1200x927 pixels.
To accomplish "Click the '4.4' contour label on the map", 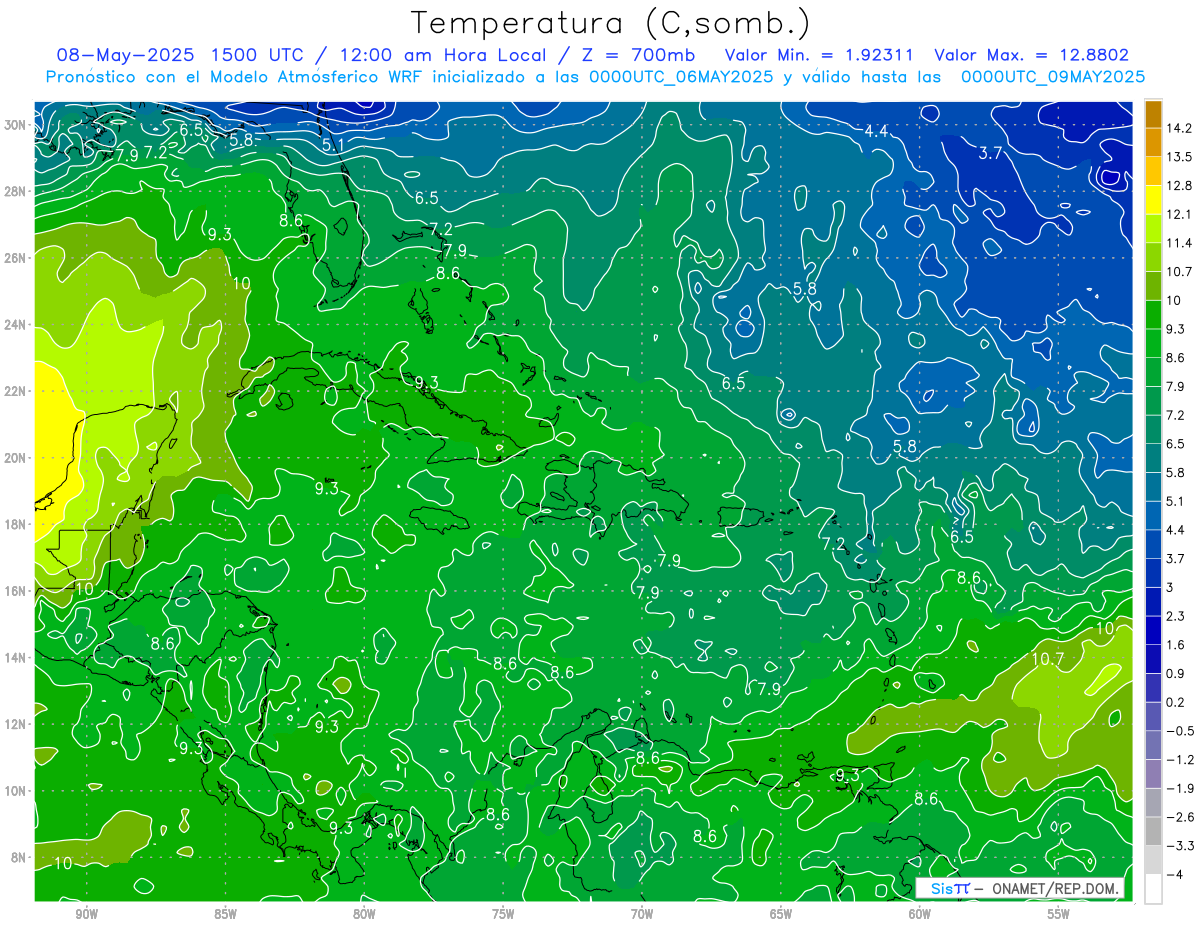I will pyautogui.click(x=877, y=132).
